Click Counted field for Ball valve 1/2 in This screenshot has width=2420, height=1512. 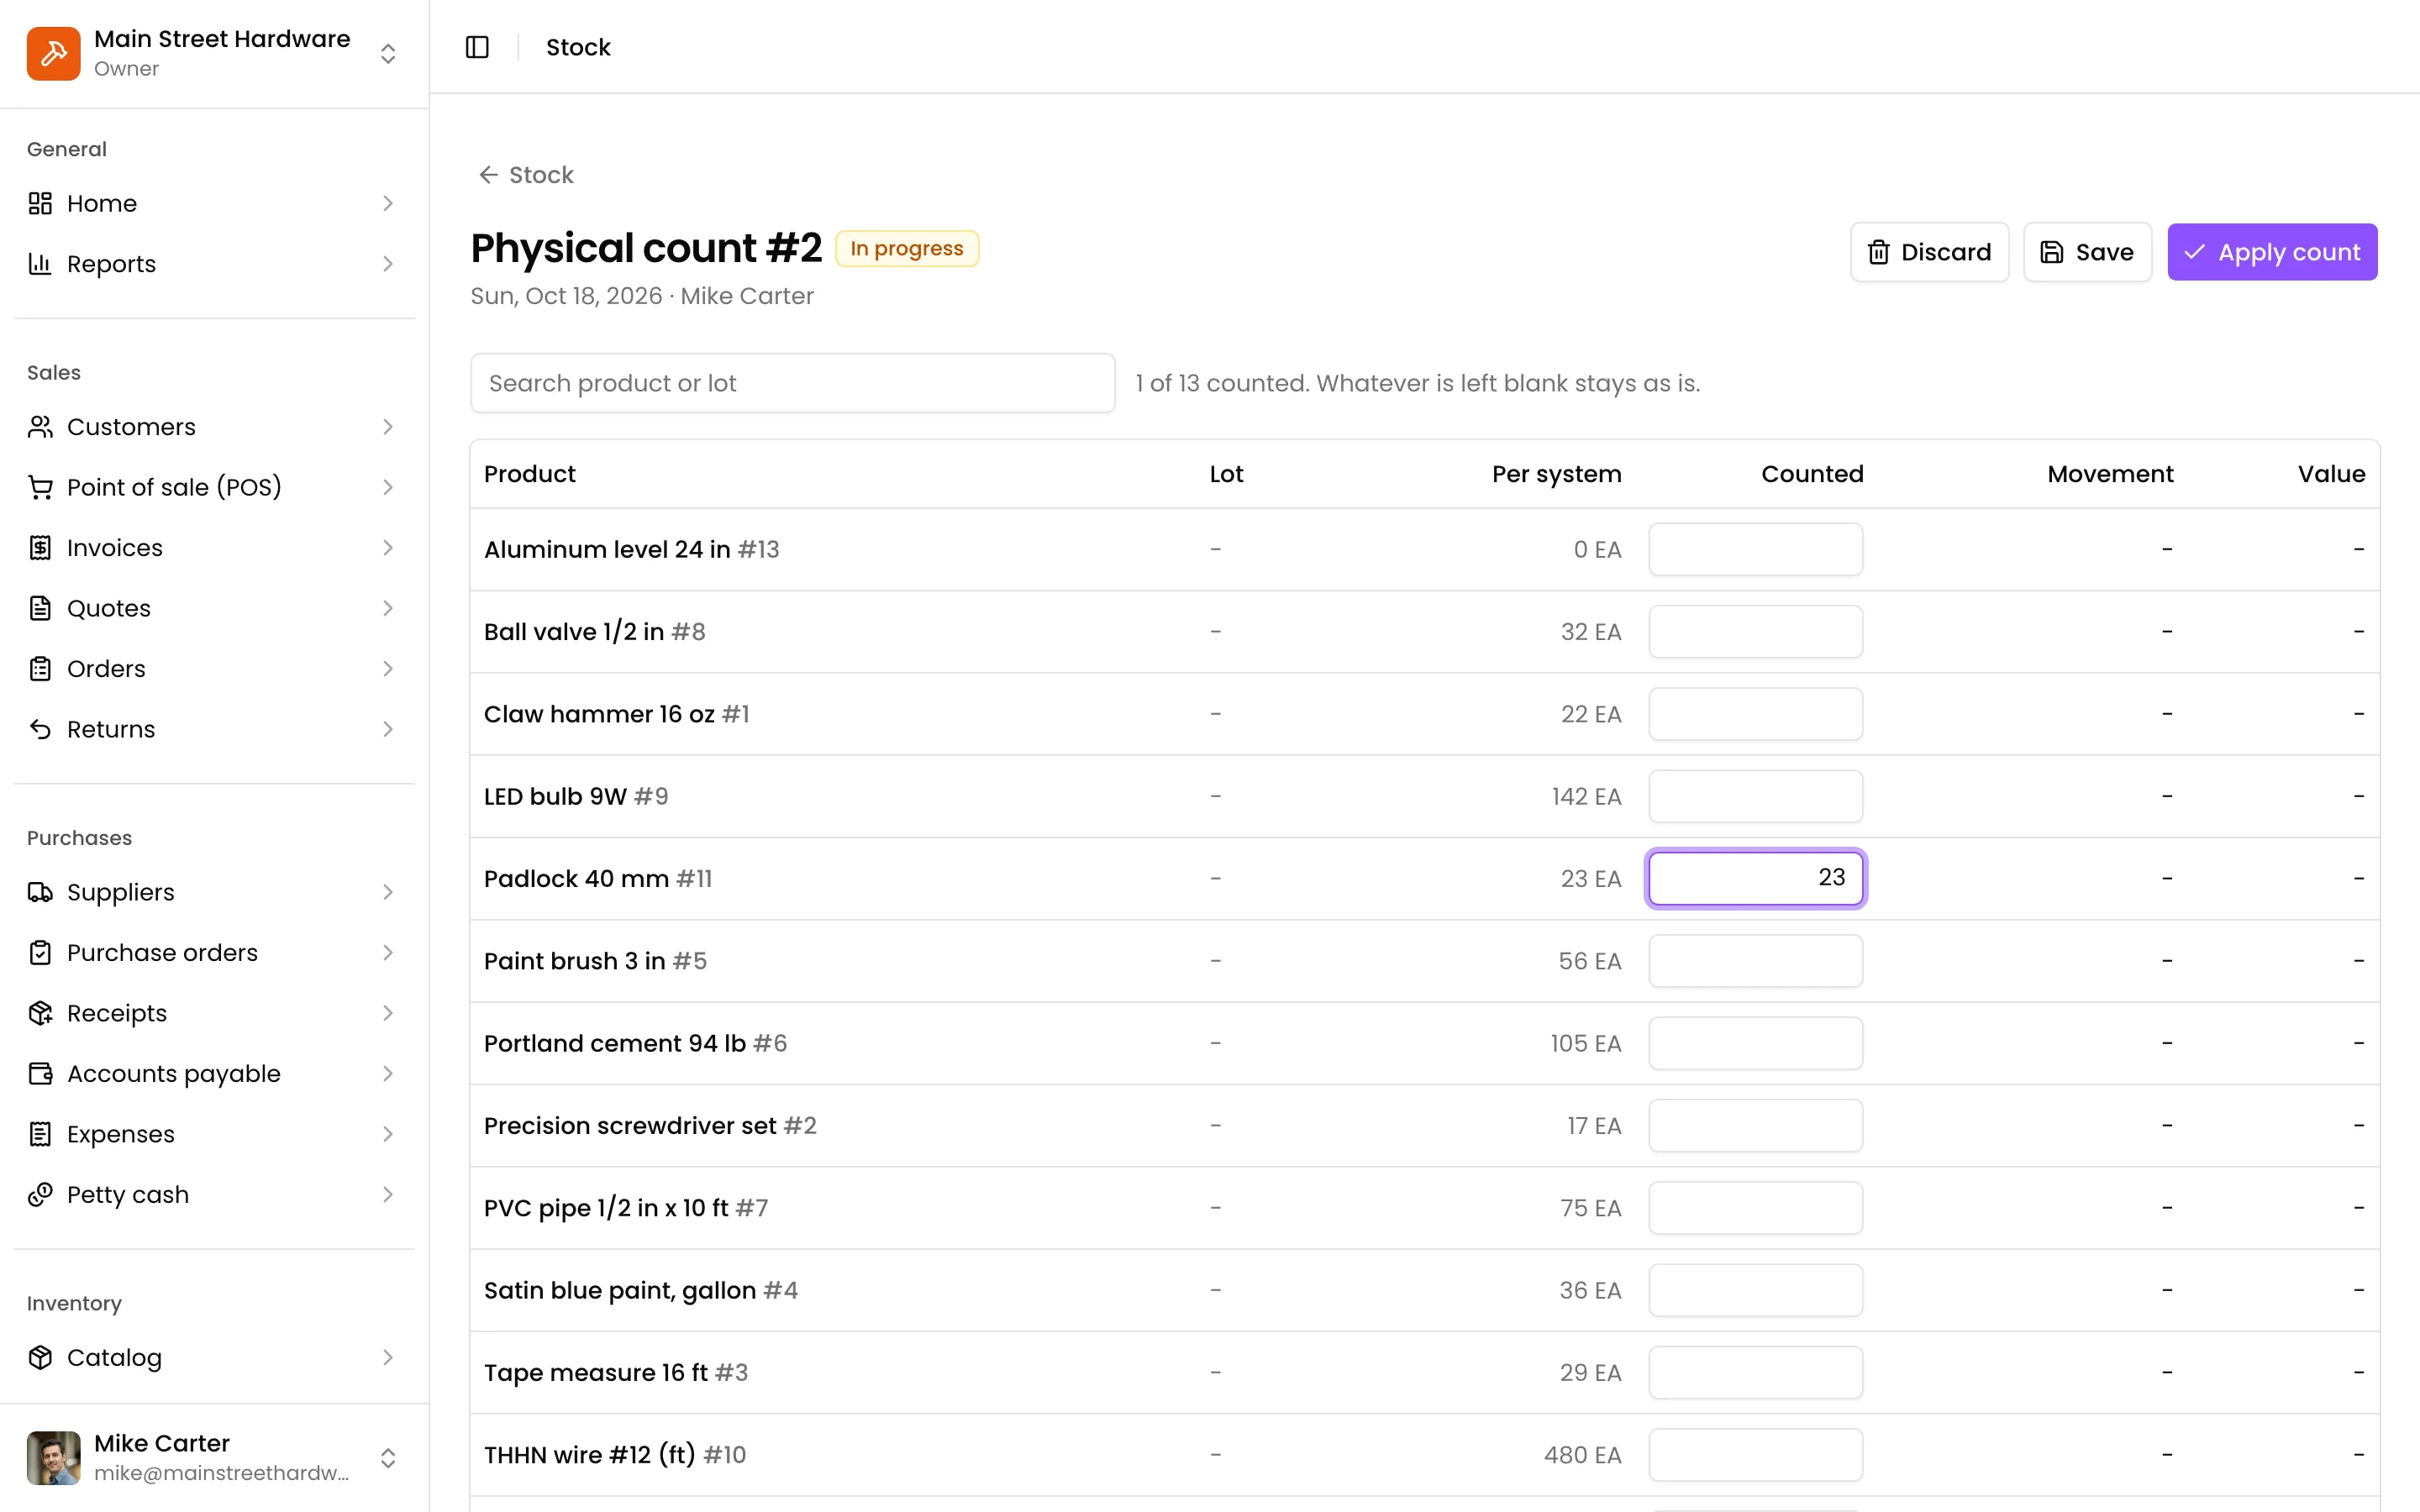point(1755,632)
